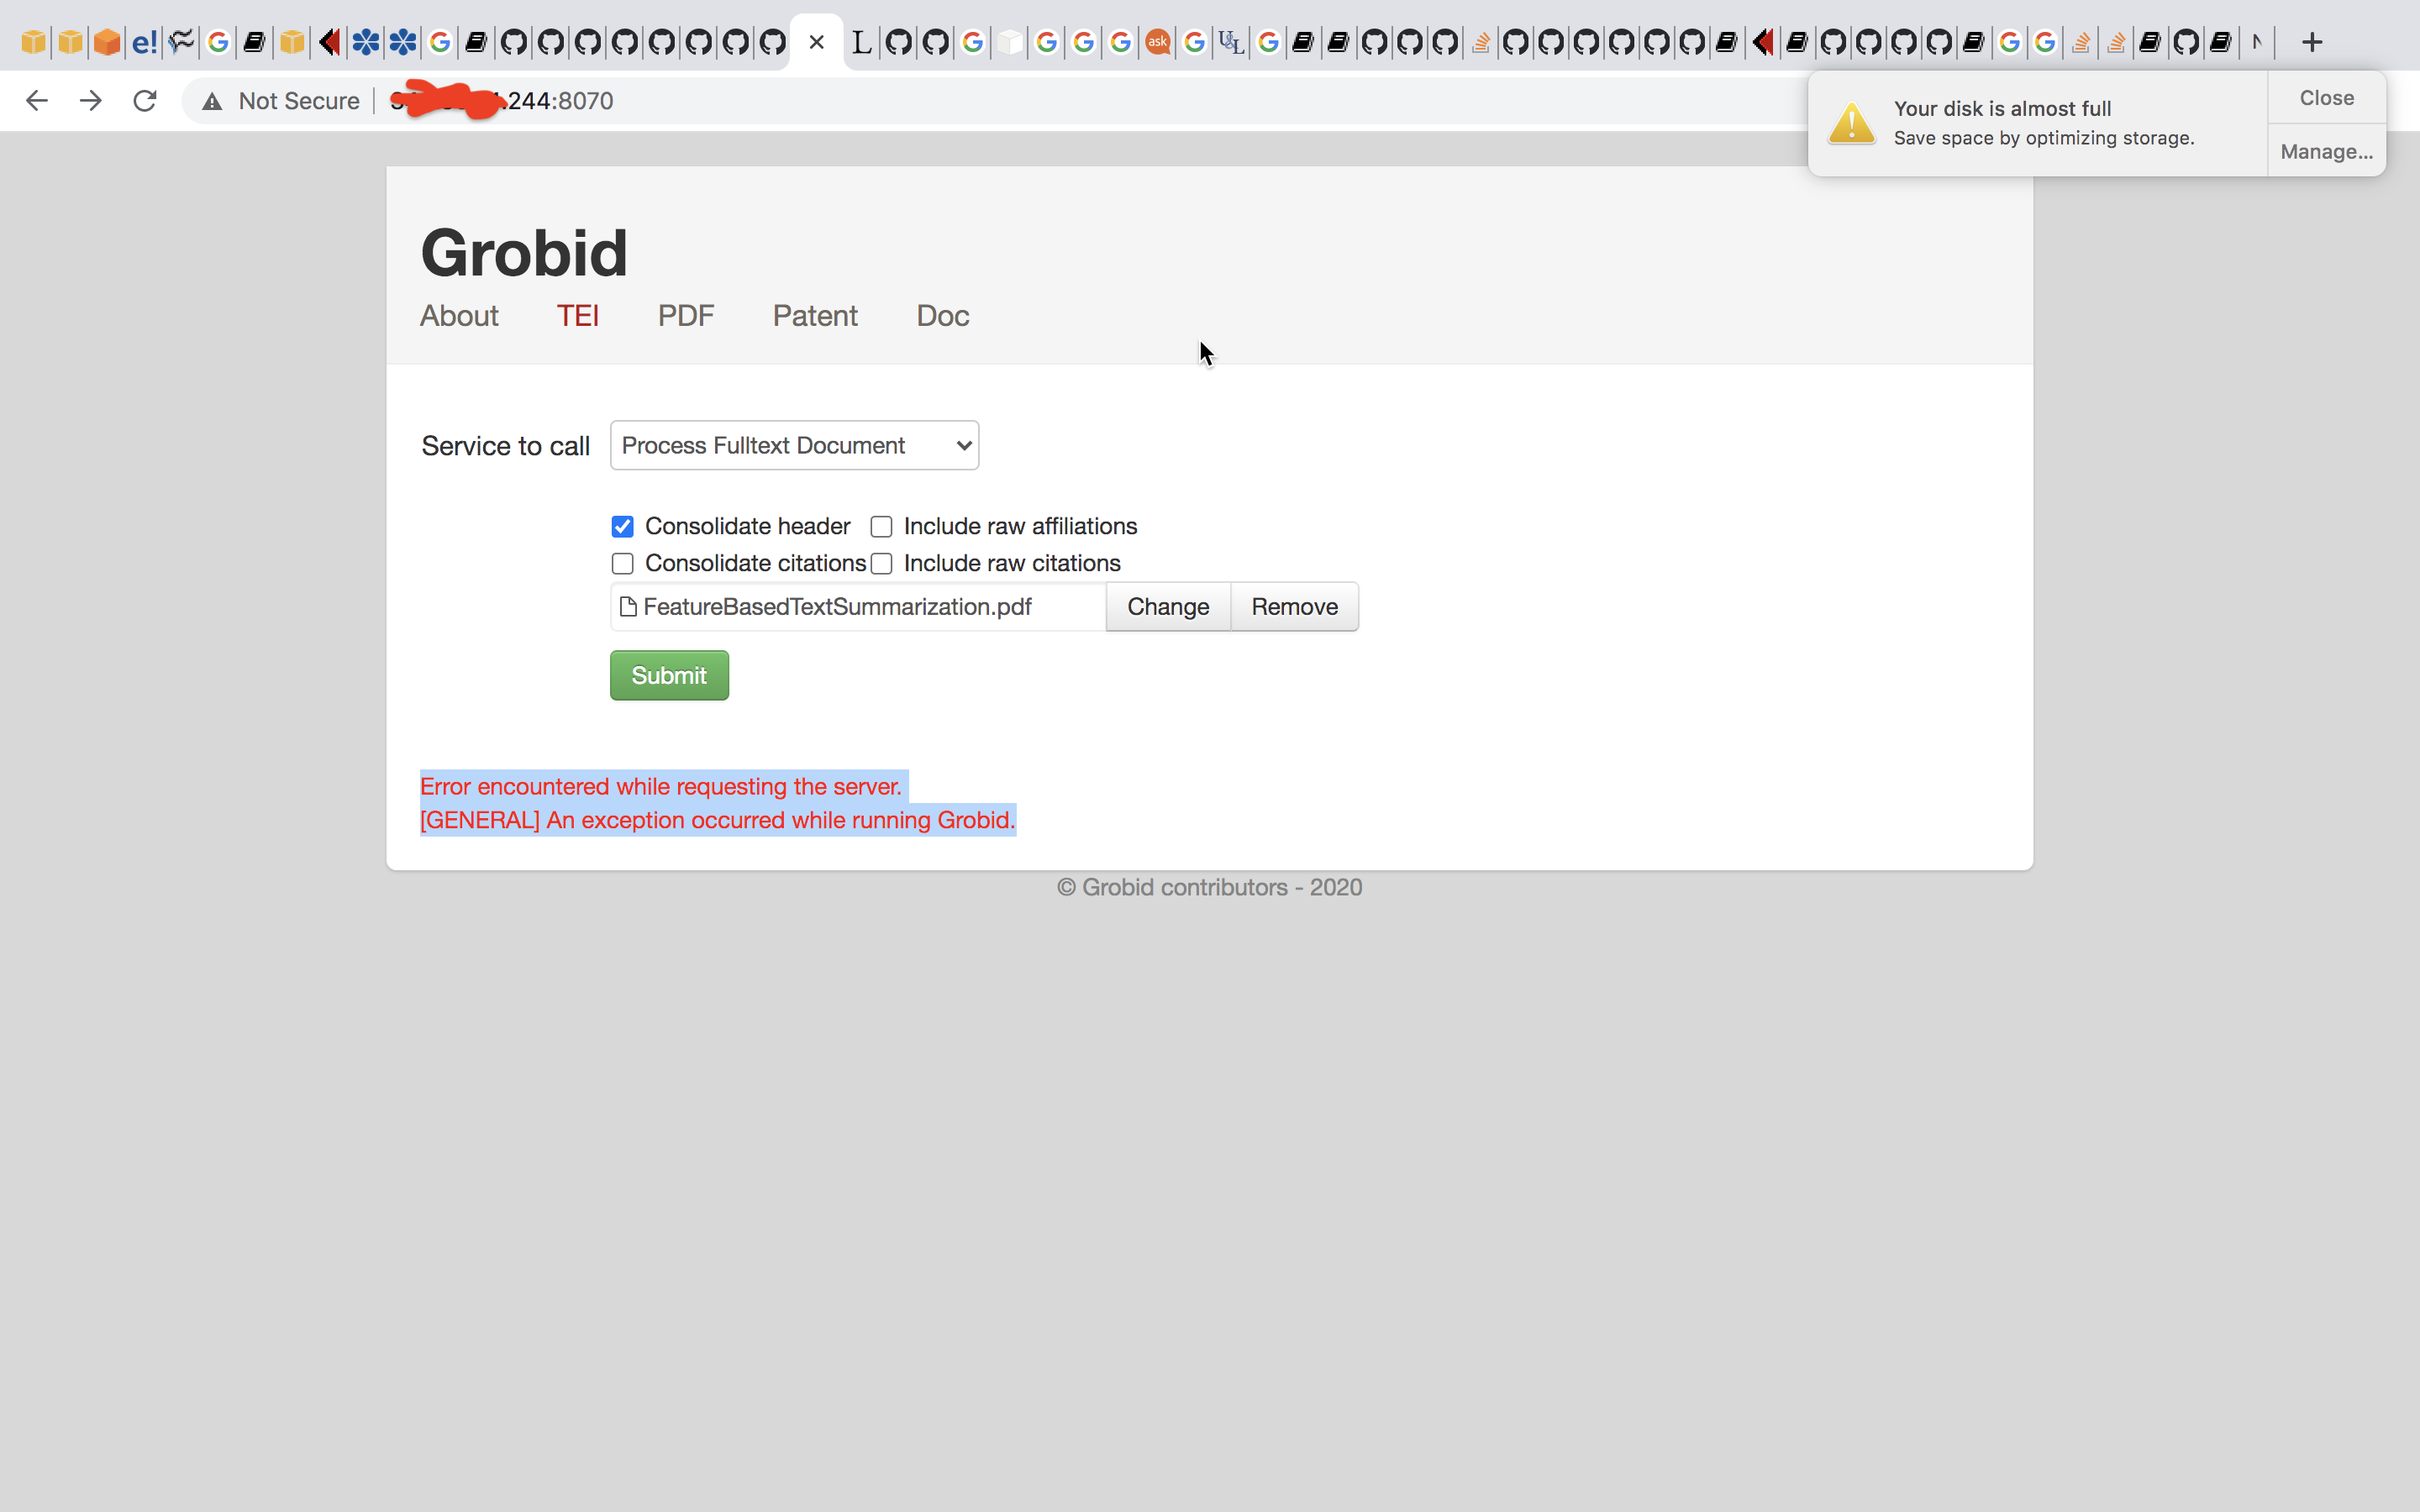2420x1512 pixels.
Task: Switch to an AWS tab with orange box icon
Action: tap(107, 42)
